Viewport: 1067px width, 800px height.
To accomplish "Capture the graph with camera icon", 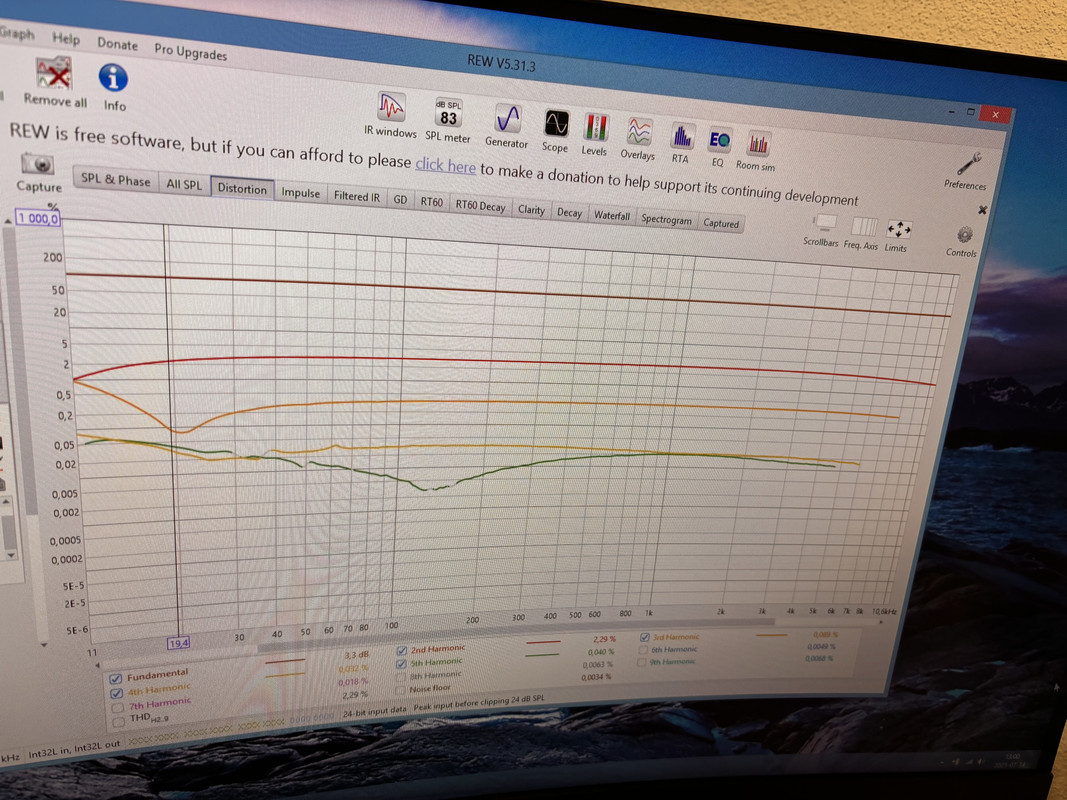I will [x=37, y=164].
